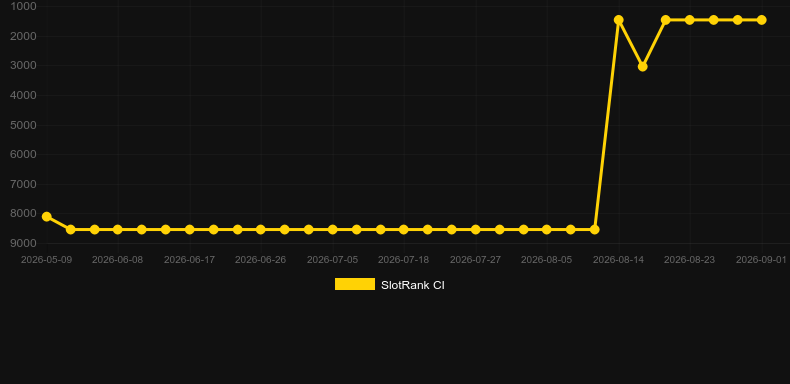790x384 pixels.
Task: Click the y-axis label 2000
Action: click(23, 36)
